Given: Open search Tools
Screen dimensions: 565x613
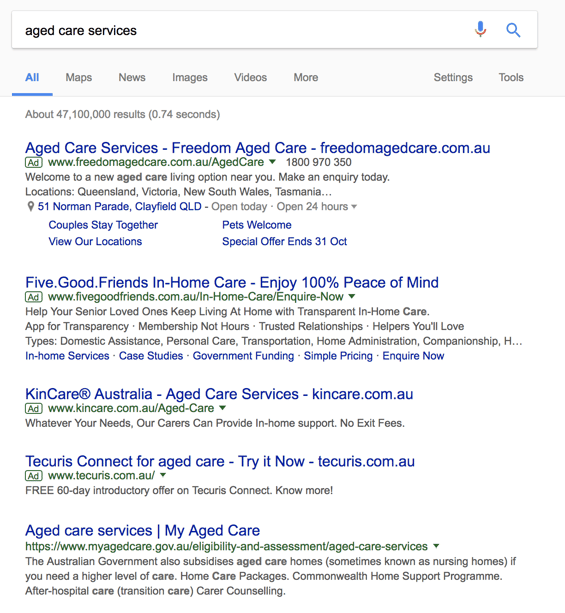Looking at the screenshot, I should click(511, 77).
